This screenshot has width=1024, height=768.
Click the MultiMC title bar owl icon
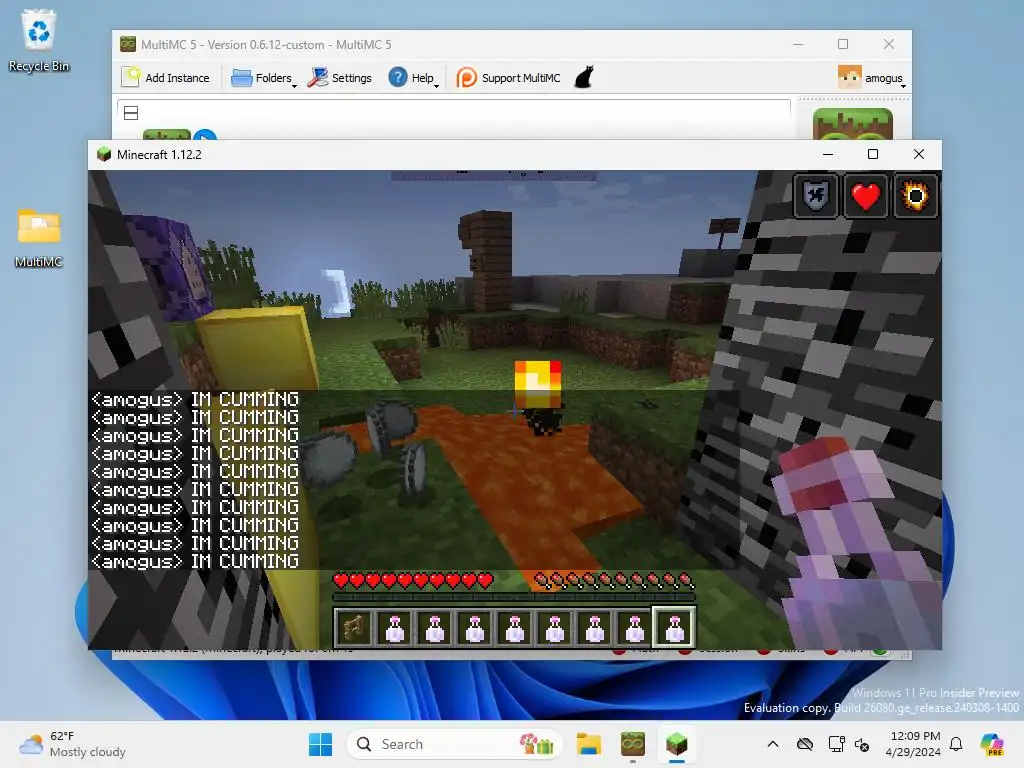(x=127, y=44)
